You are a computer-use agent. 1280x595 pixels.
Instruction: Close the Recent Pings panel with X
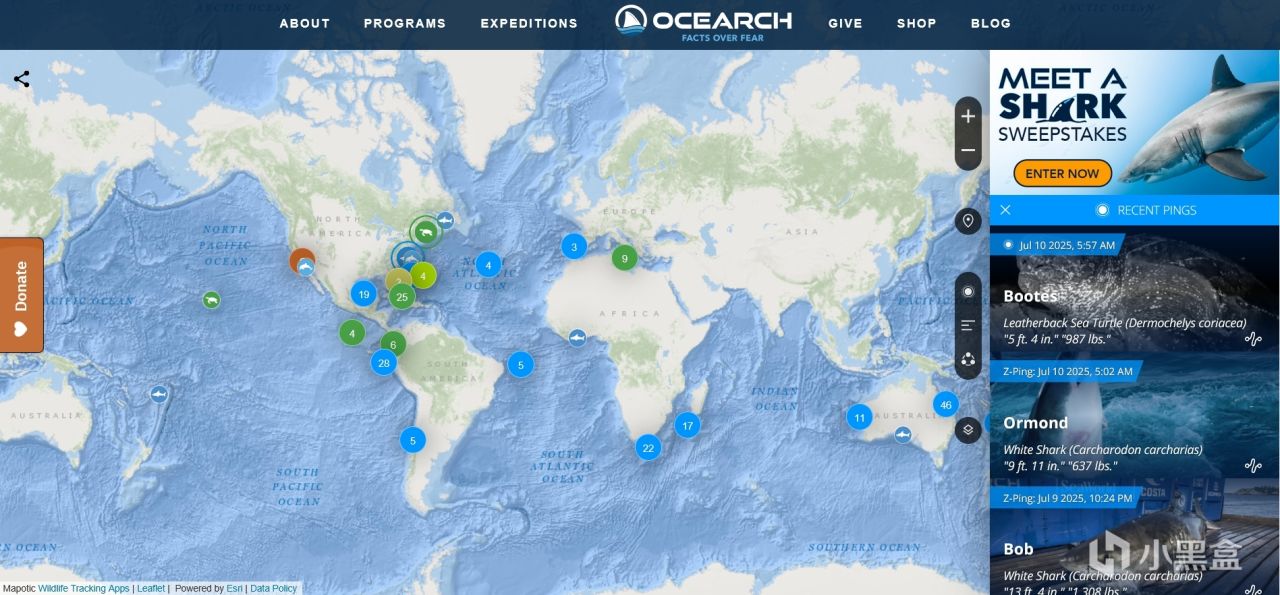pos(1006,210)
